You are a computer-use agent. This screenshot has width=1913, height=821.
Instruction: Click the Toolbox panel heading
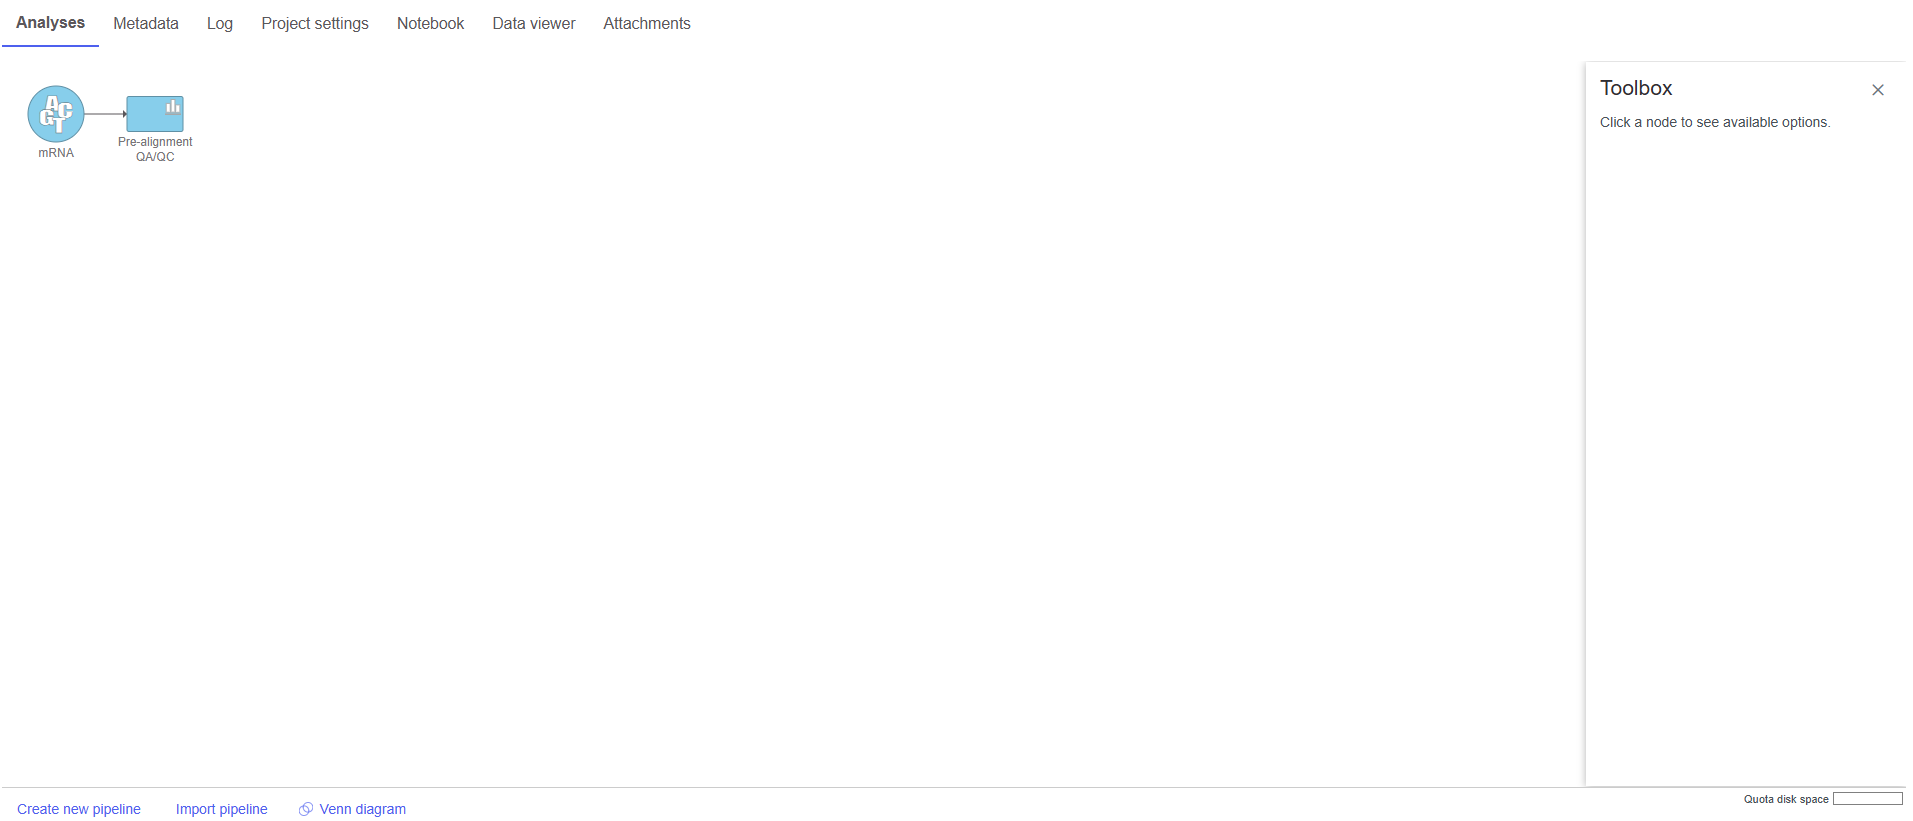pyautogui.click(x=1636, y=88)
